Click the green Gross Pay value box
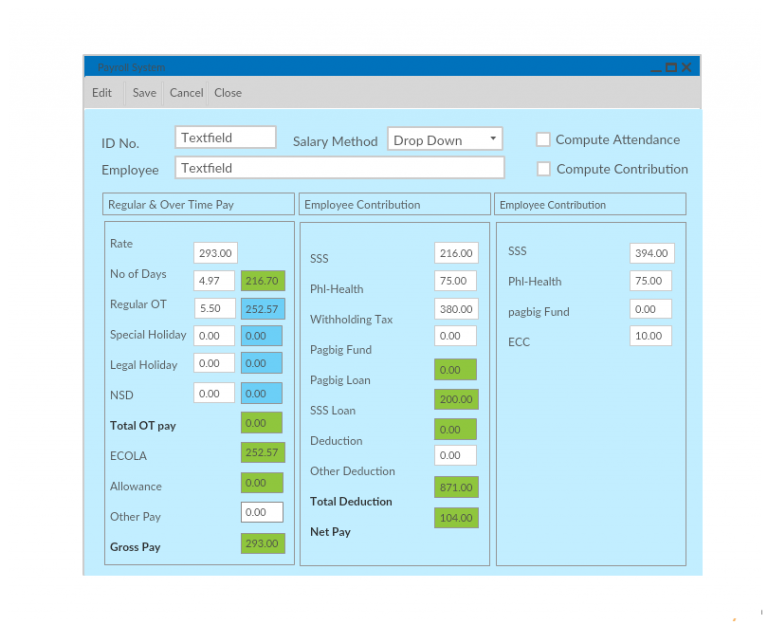 point(262,544)
